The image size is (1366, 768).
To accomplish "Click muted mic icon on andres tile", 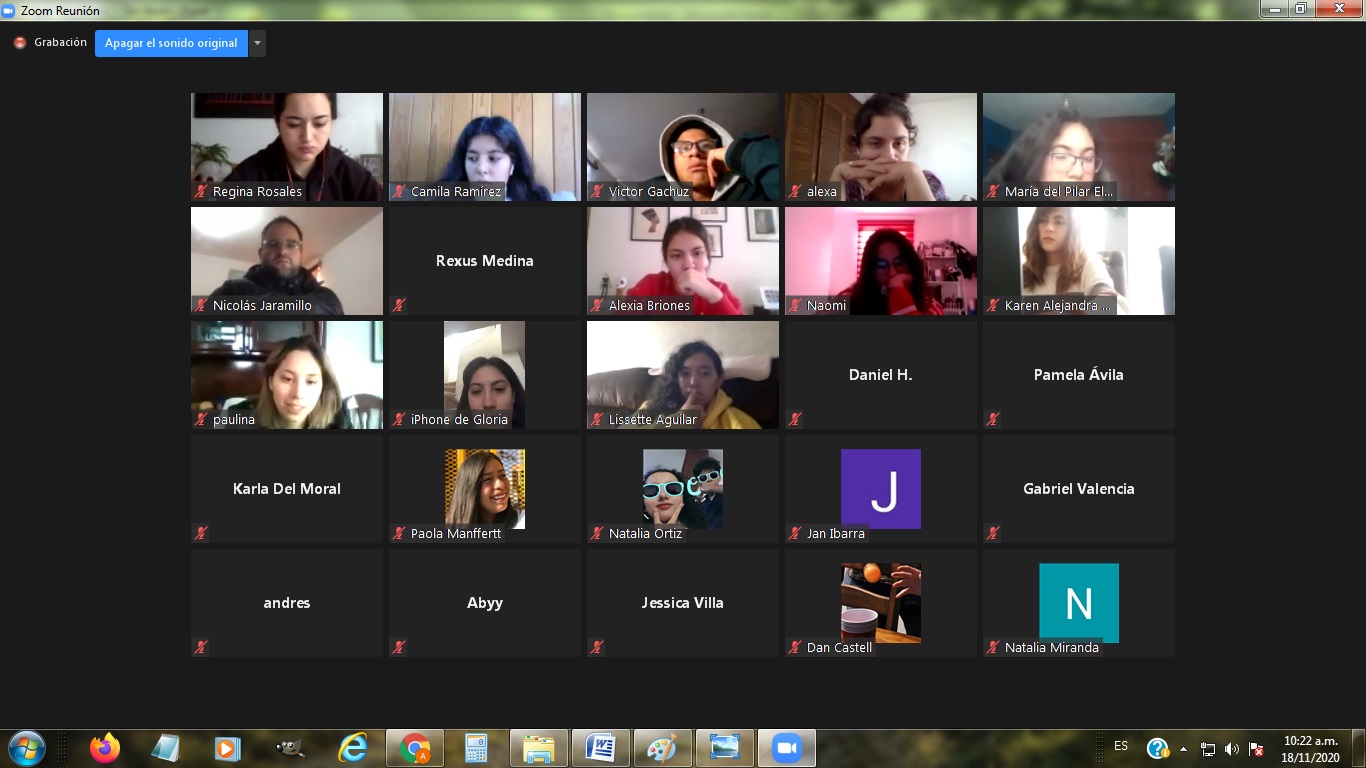I will click(x=201, y=647).
